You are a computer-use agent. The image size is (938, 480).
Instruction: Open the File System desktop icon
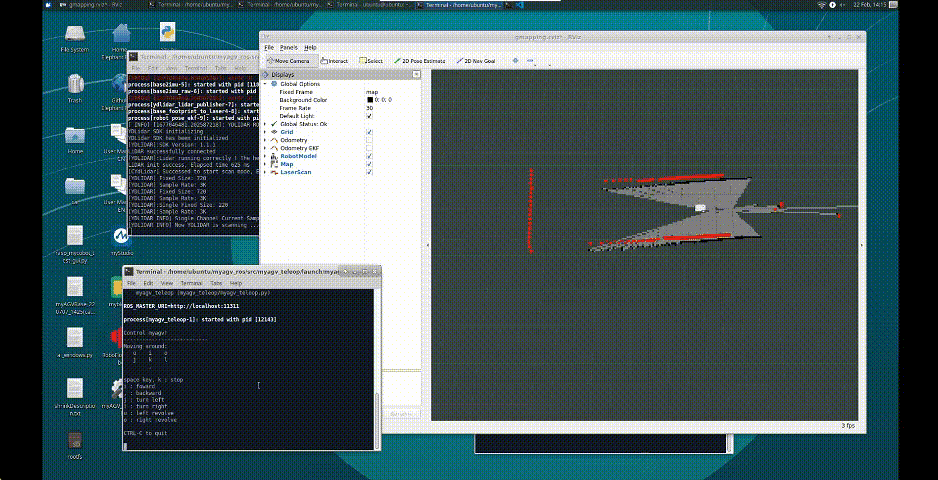(x=75, y=35)
